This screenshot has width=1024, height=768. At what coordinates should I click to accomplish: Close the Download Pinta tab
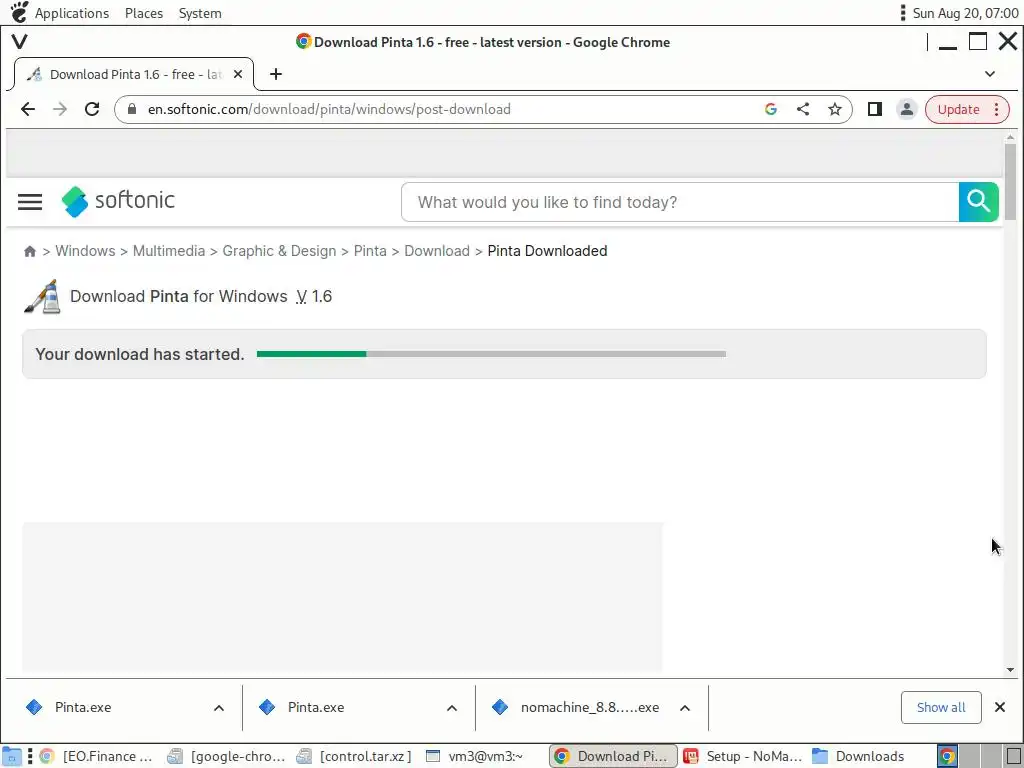[238, 74]
